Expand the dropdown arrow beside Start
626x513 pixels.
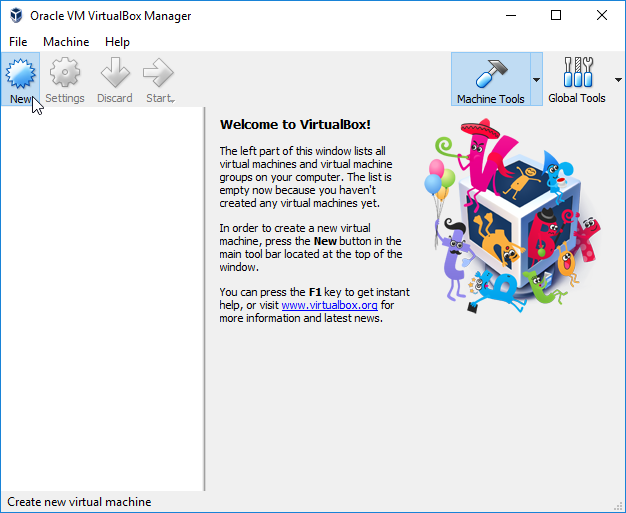(174, 99)
